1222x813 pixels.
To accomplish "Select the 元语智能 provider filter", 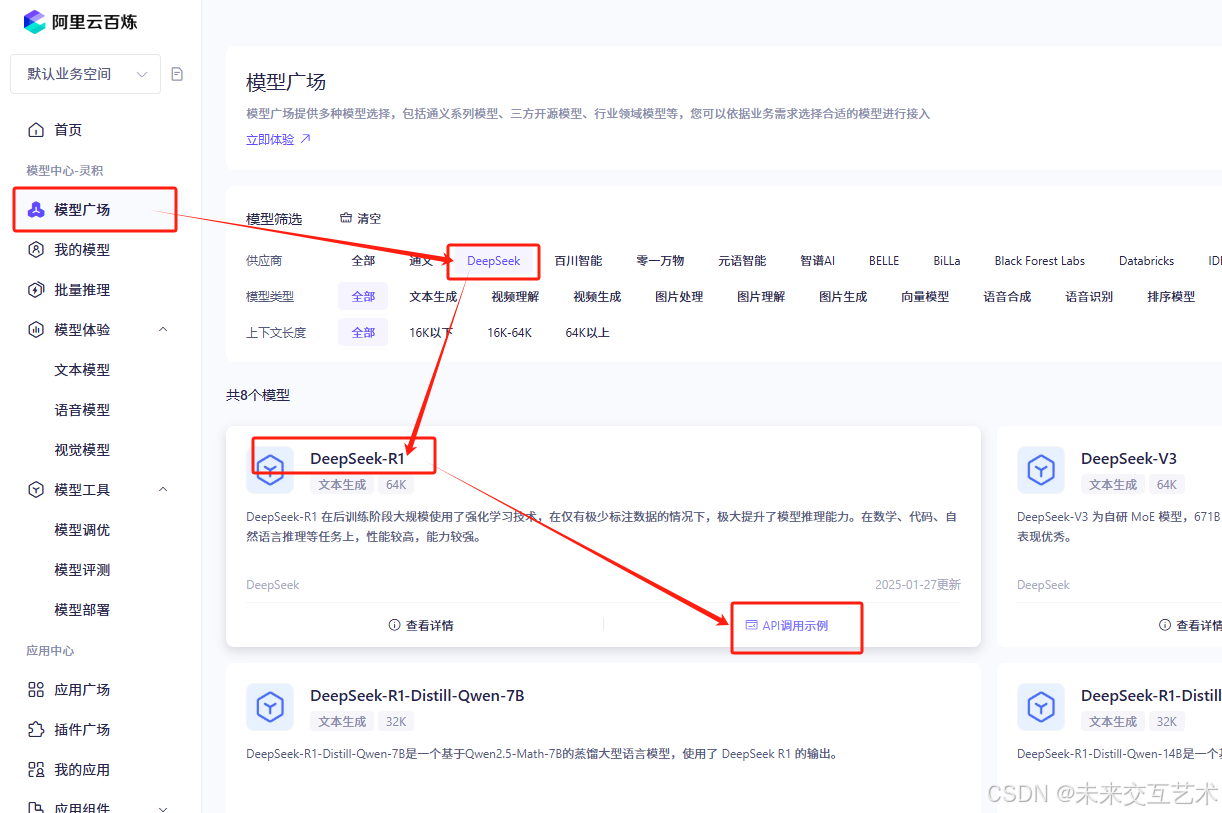I will (x=742, y=261).
